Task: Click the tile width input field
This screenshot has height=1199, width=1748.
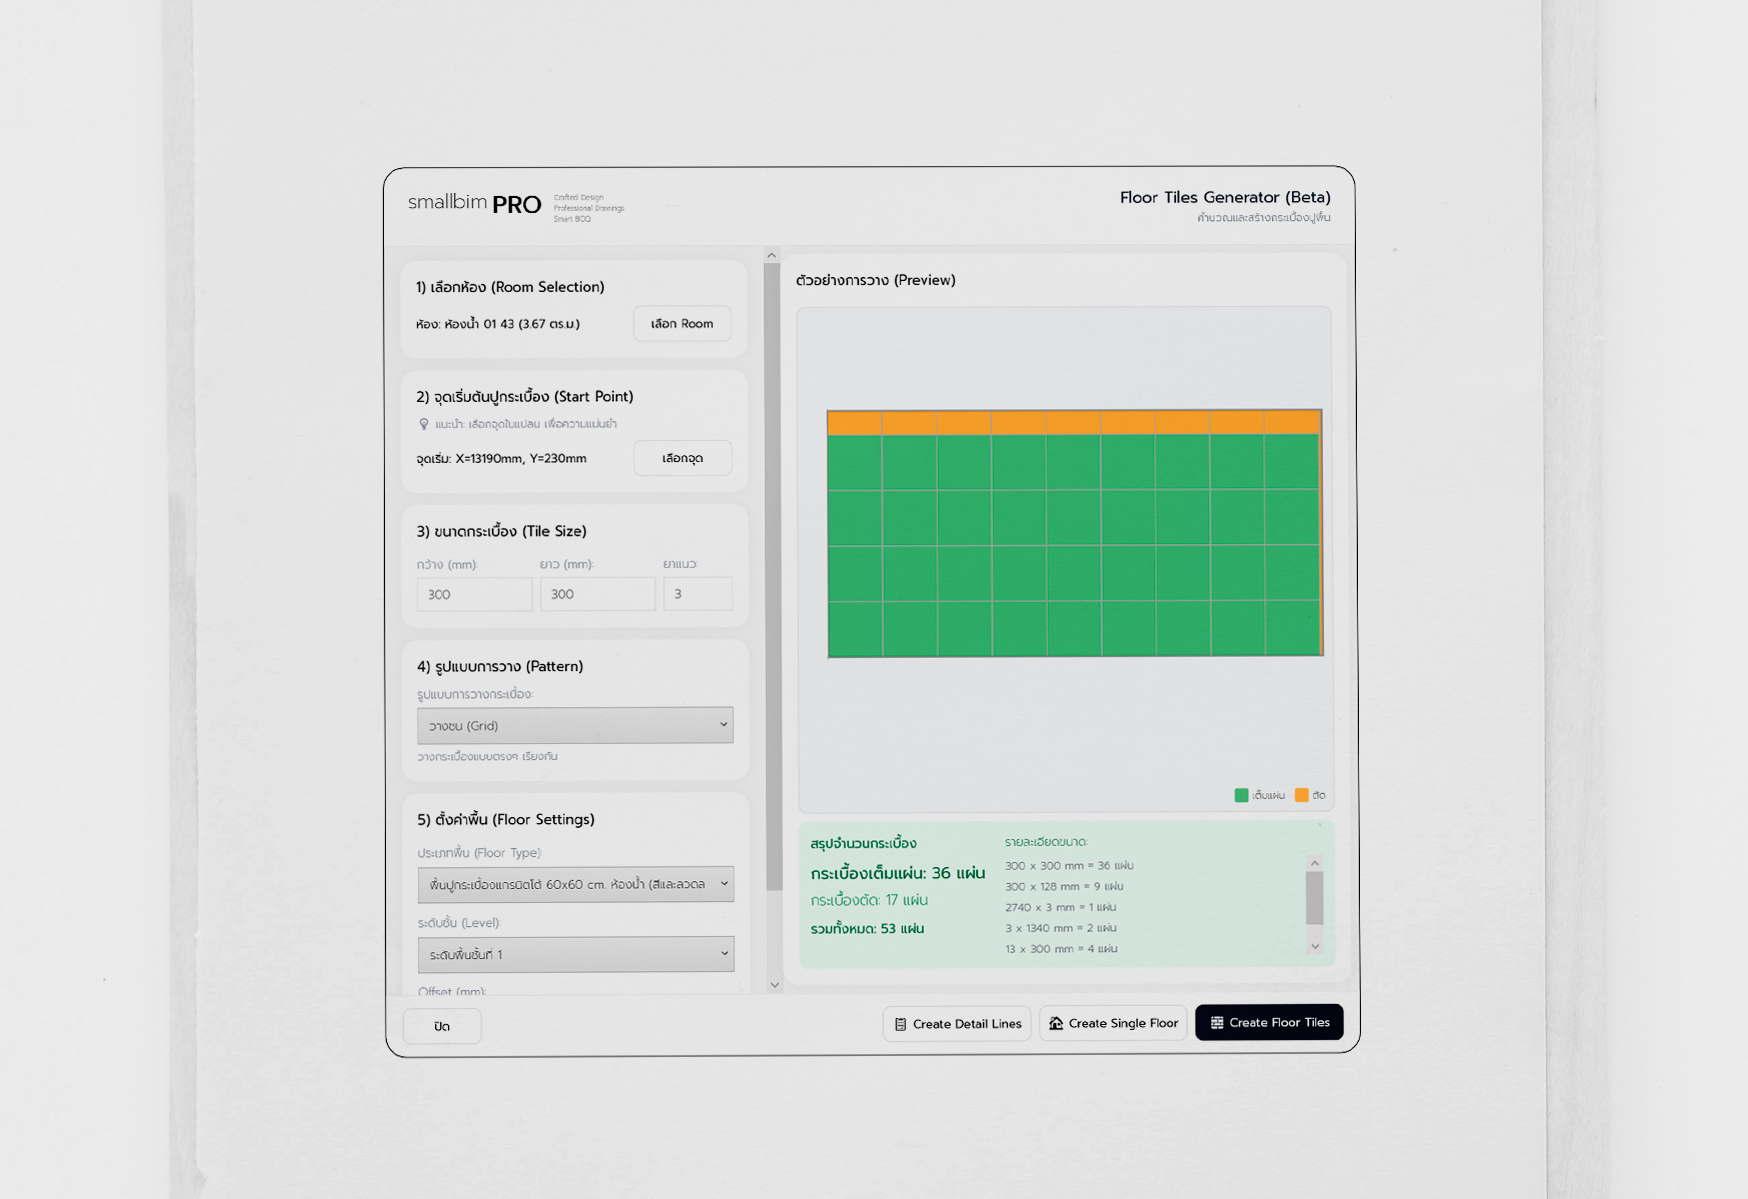Action: tap(474, 594)
